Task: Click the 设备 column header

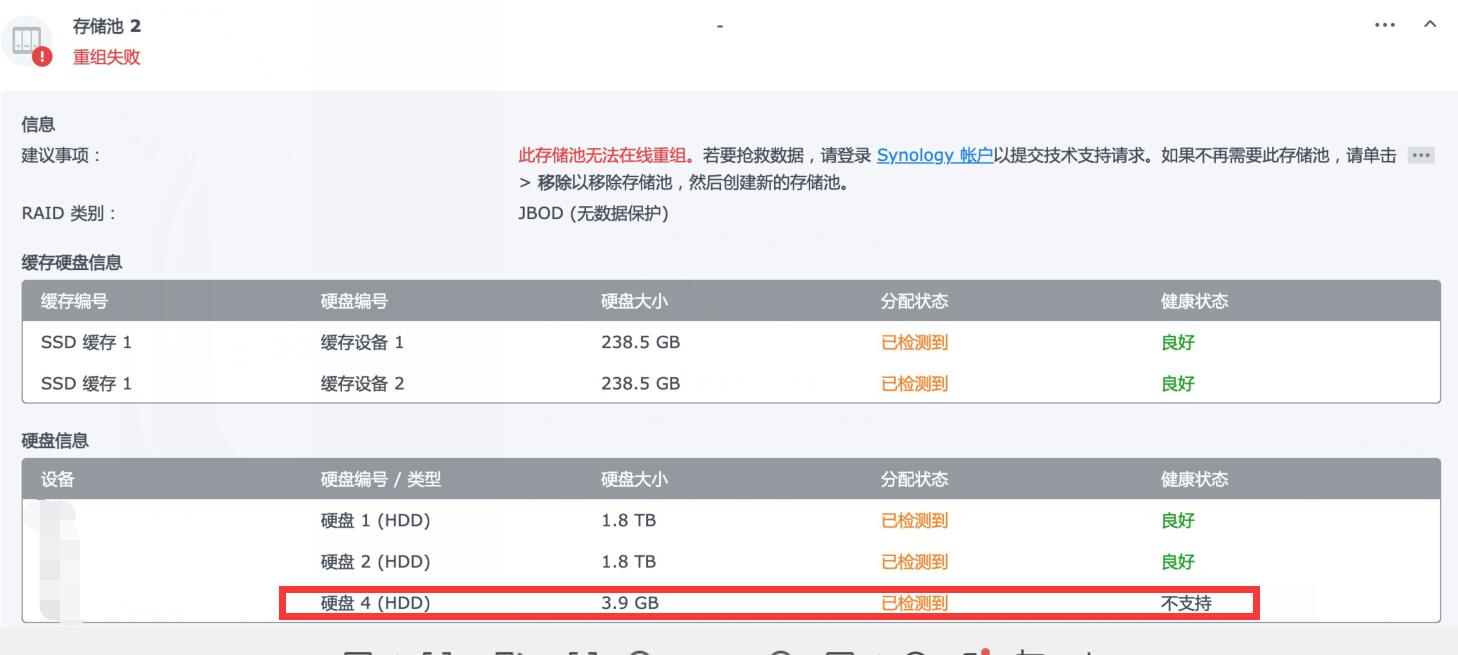Action: click(58, 479)
